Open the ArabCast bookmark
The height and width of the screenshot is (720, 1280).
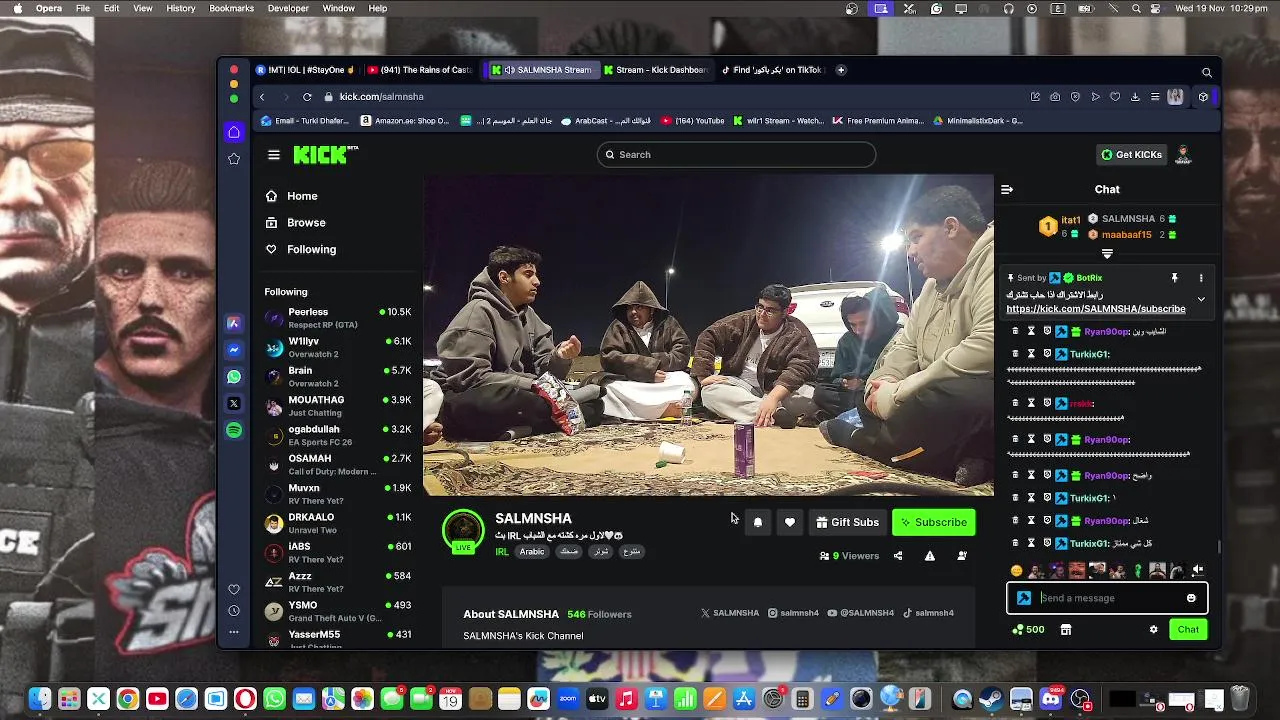pos(606,121)
